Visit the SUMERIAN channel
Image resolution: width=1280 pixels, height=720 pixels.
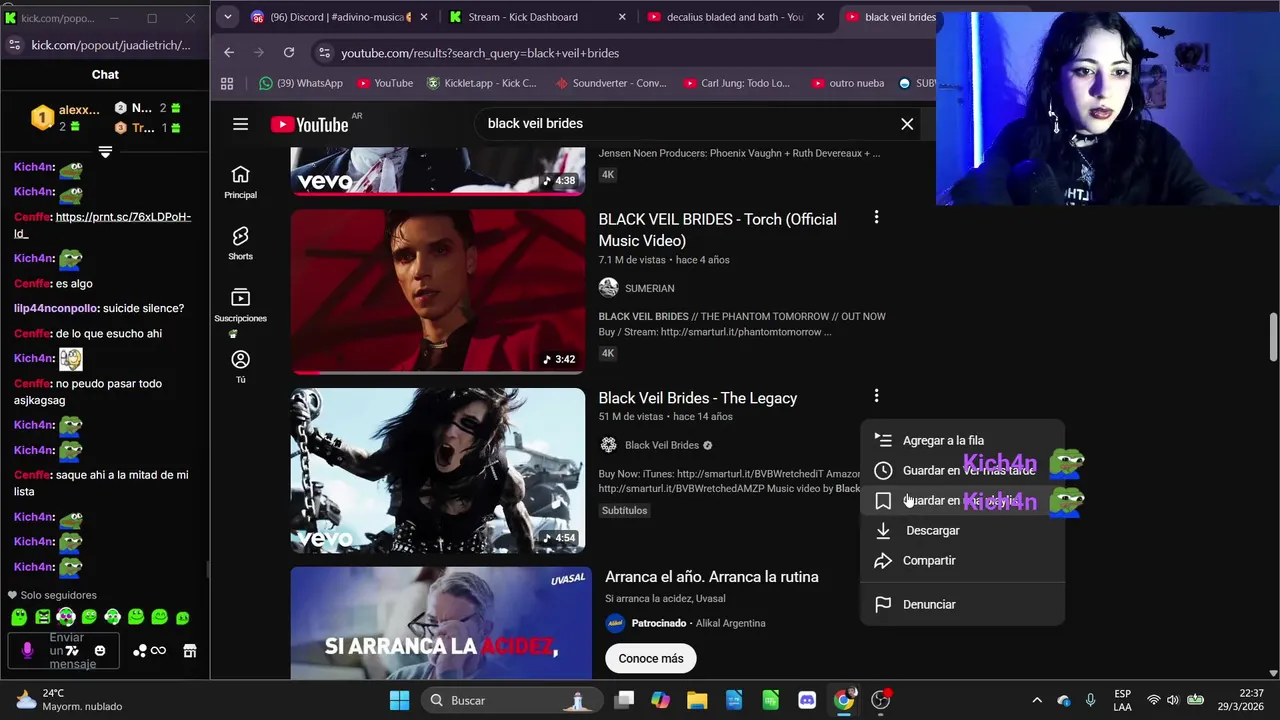click(649, 288)
